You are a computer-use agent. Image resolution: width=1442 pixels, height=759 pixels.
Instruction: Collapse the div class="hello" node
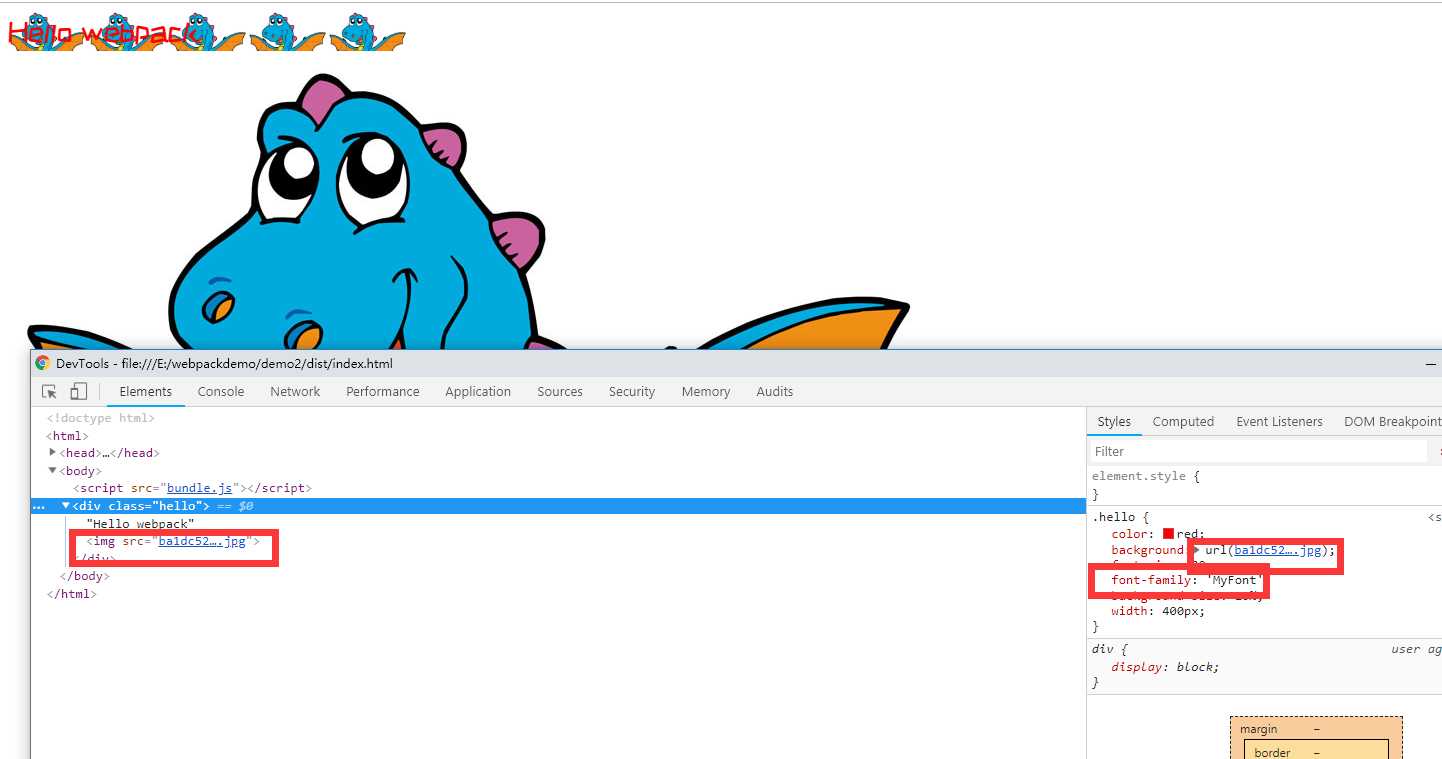coord(66,505)
